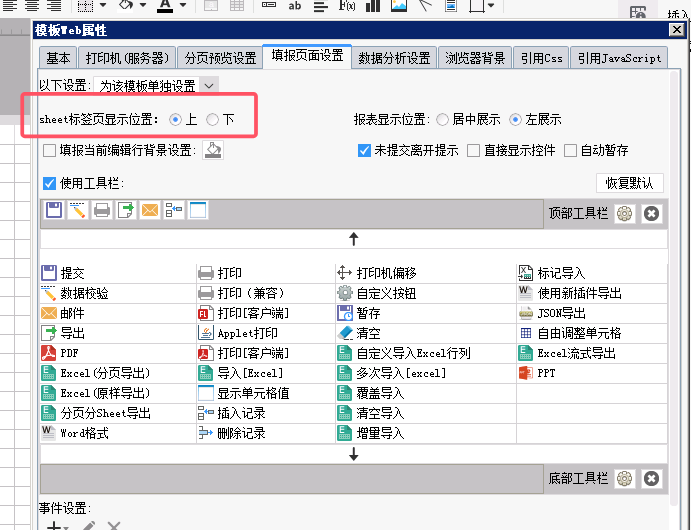Click the add event plus button

pyautogui.click(x=55, y=526)
